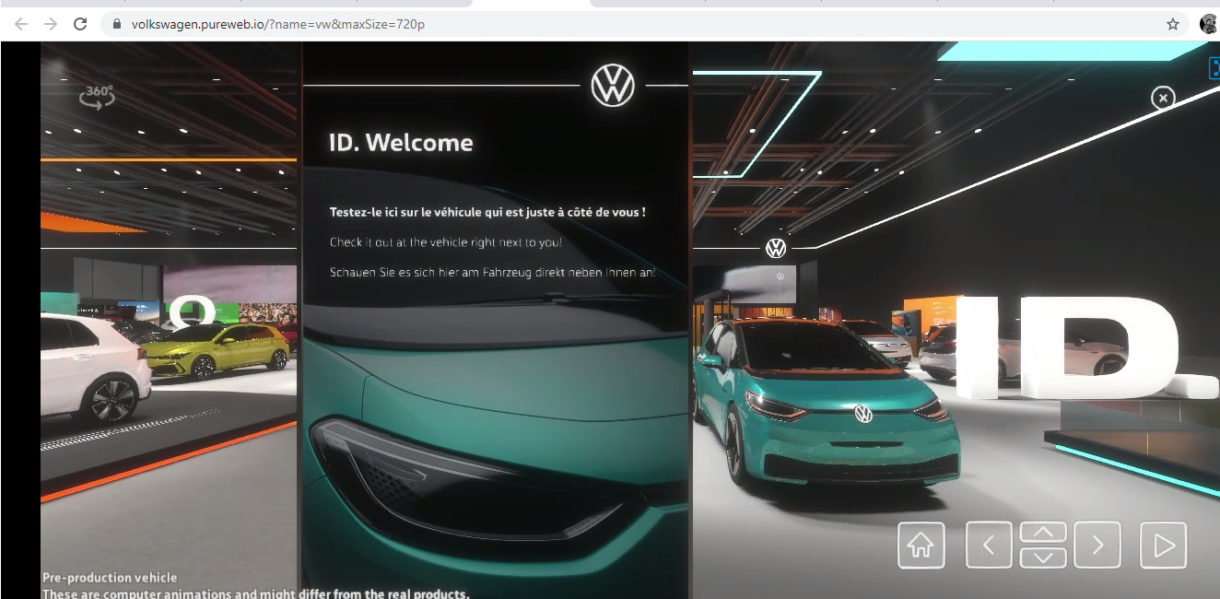Viewport: 1220px width, 599px height.
Task: Click the blue fullscreen icon at the viewer edge
Action: click(1214, 68)
